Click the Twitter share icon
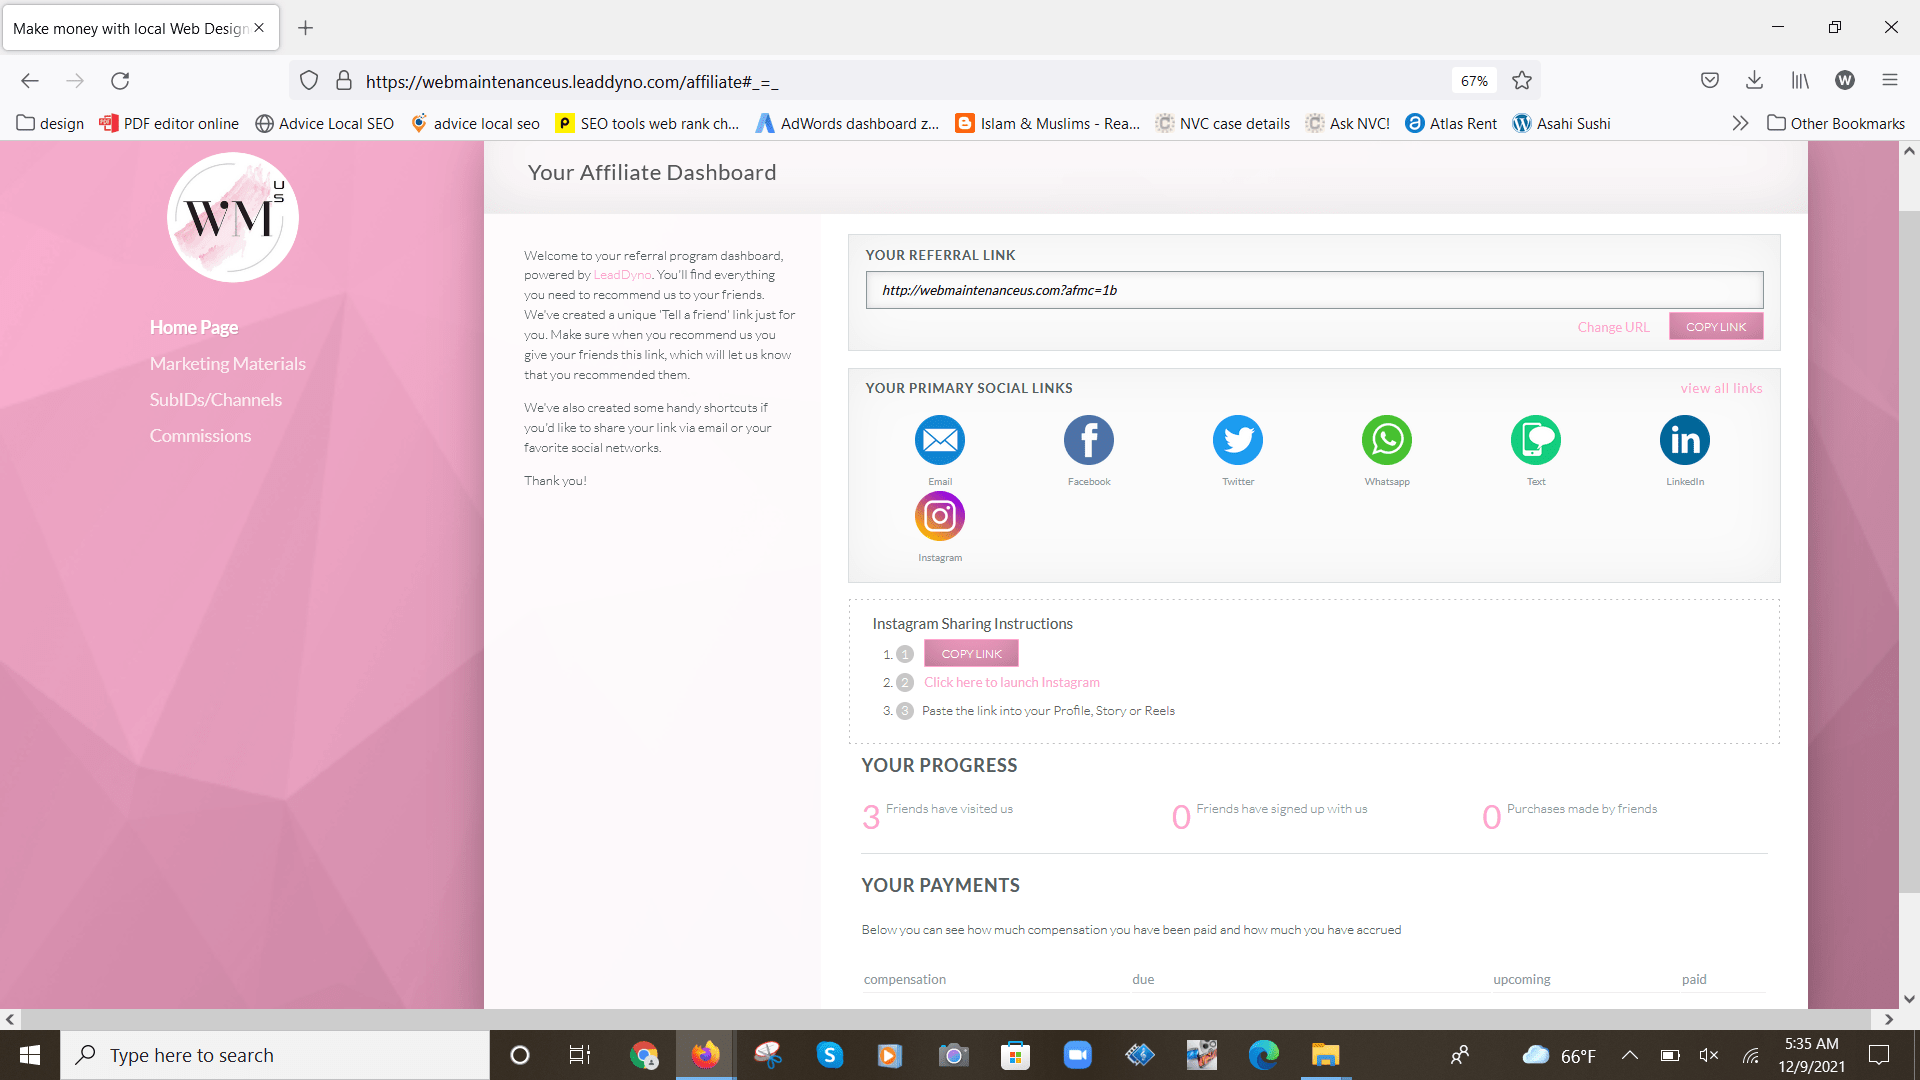Image resolution: width=1920 pixels, height=1080 pixels. (1238, 440)
